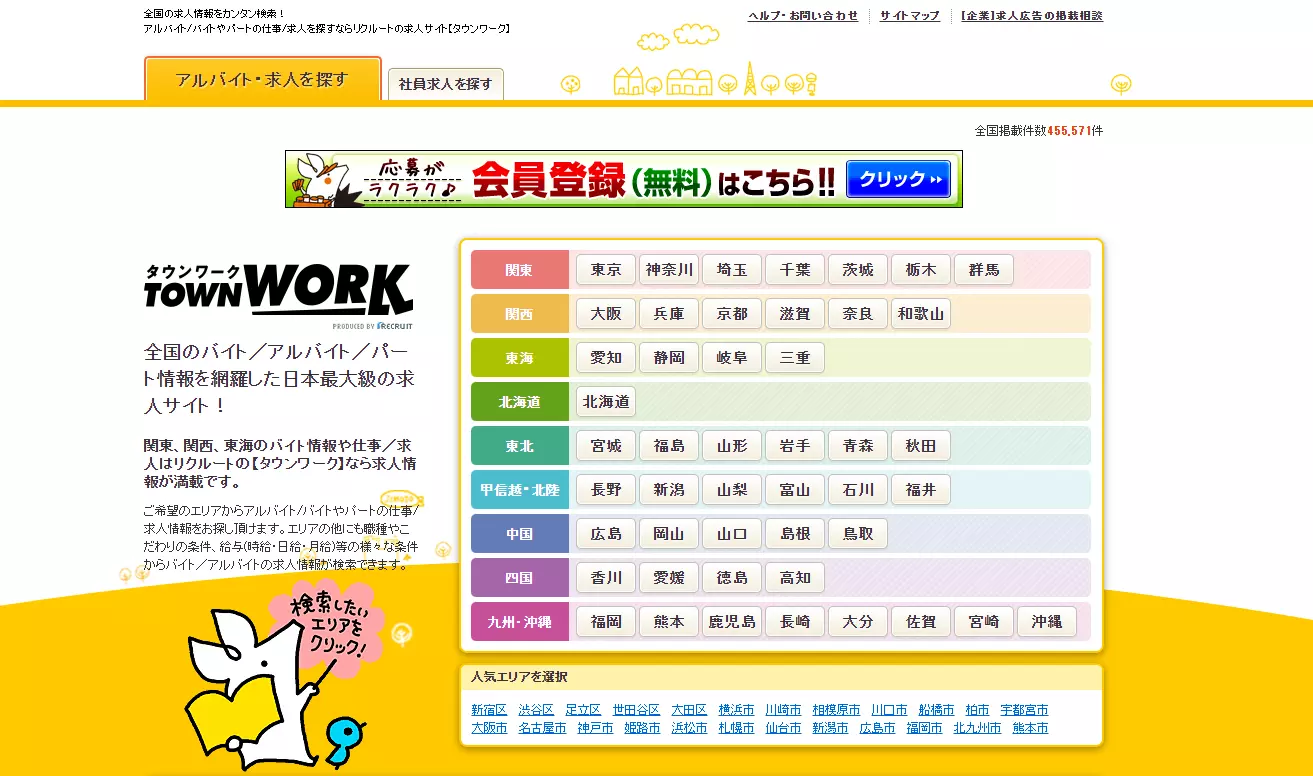Pick 岐阜 from the 東海 row

[x=732, y=358]
